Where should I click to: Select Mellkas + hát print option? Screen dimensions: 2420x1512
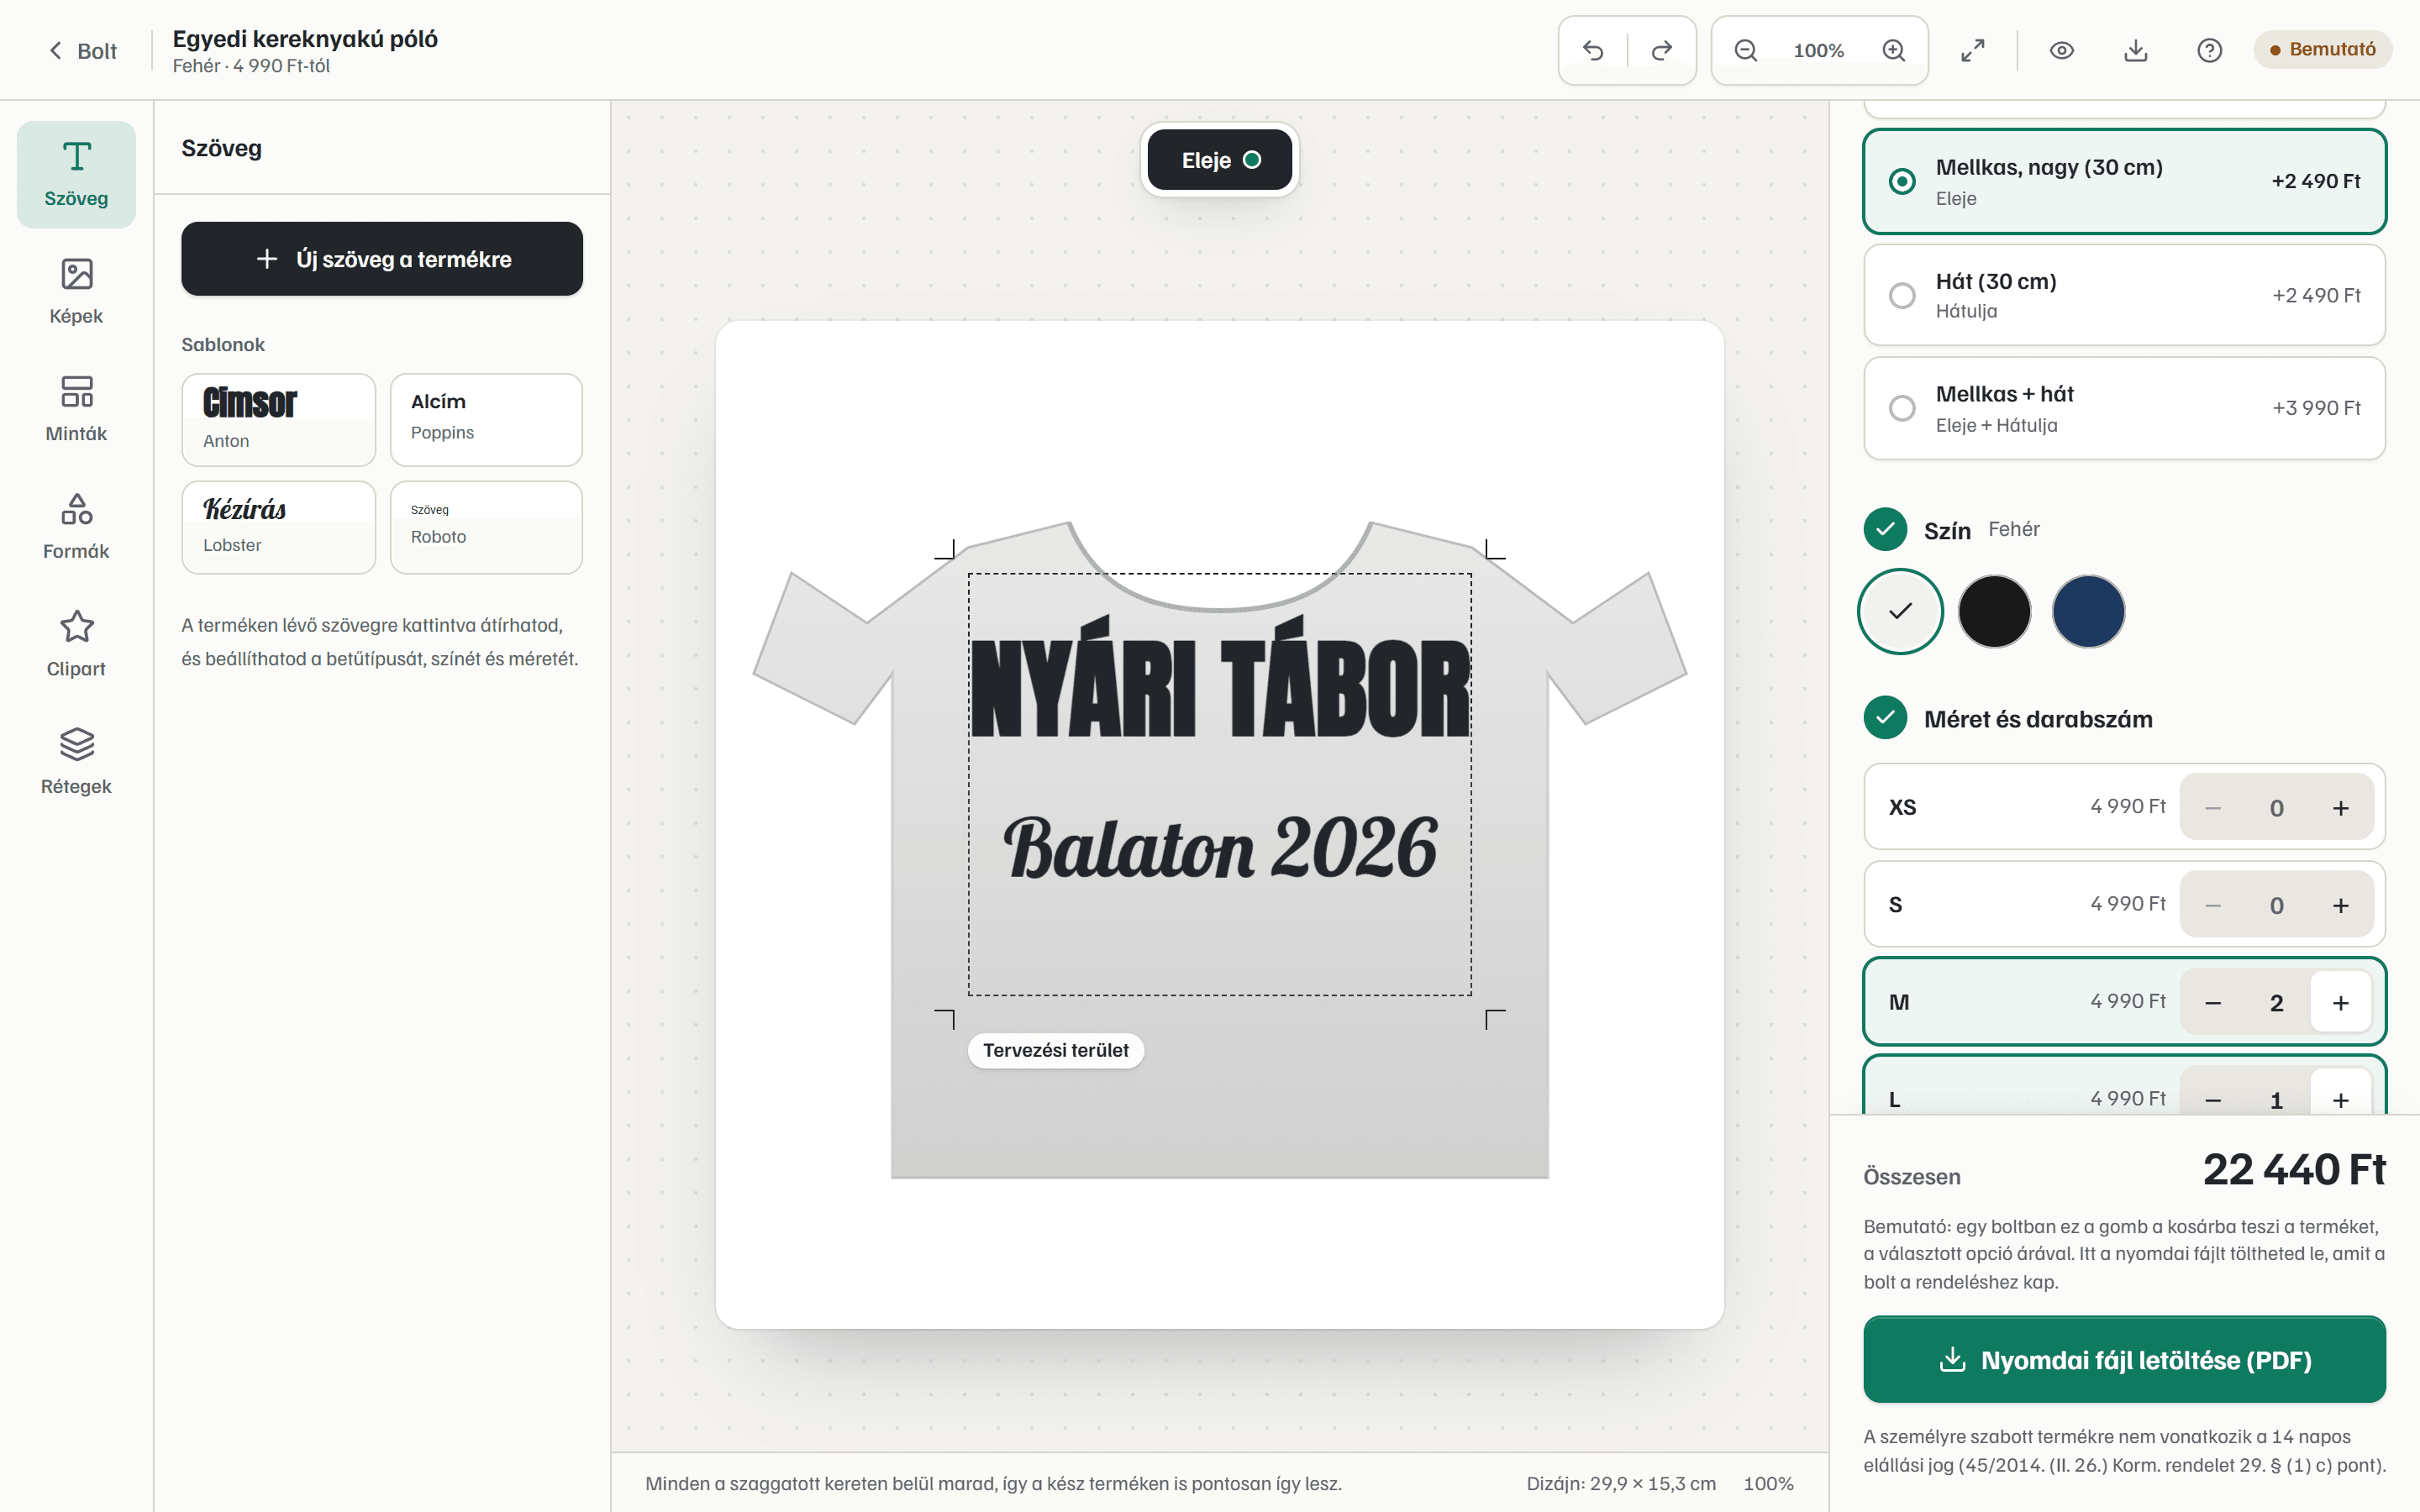pyautogui.click(x=2124, y=408)
